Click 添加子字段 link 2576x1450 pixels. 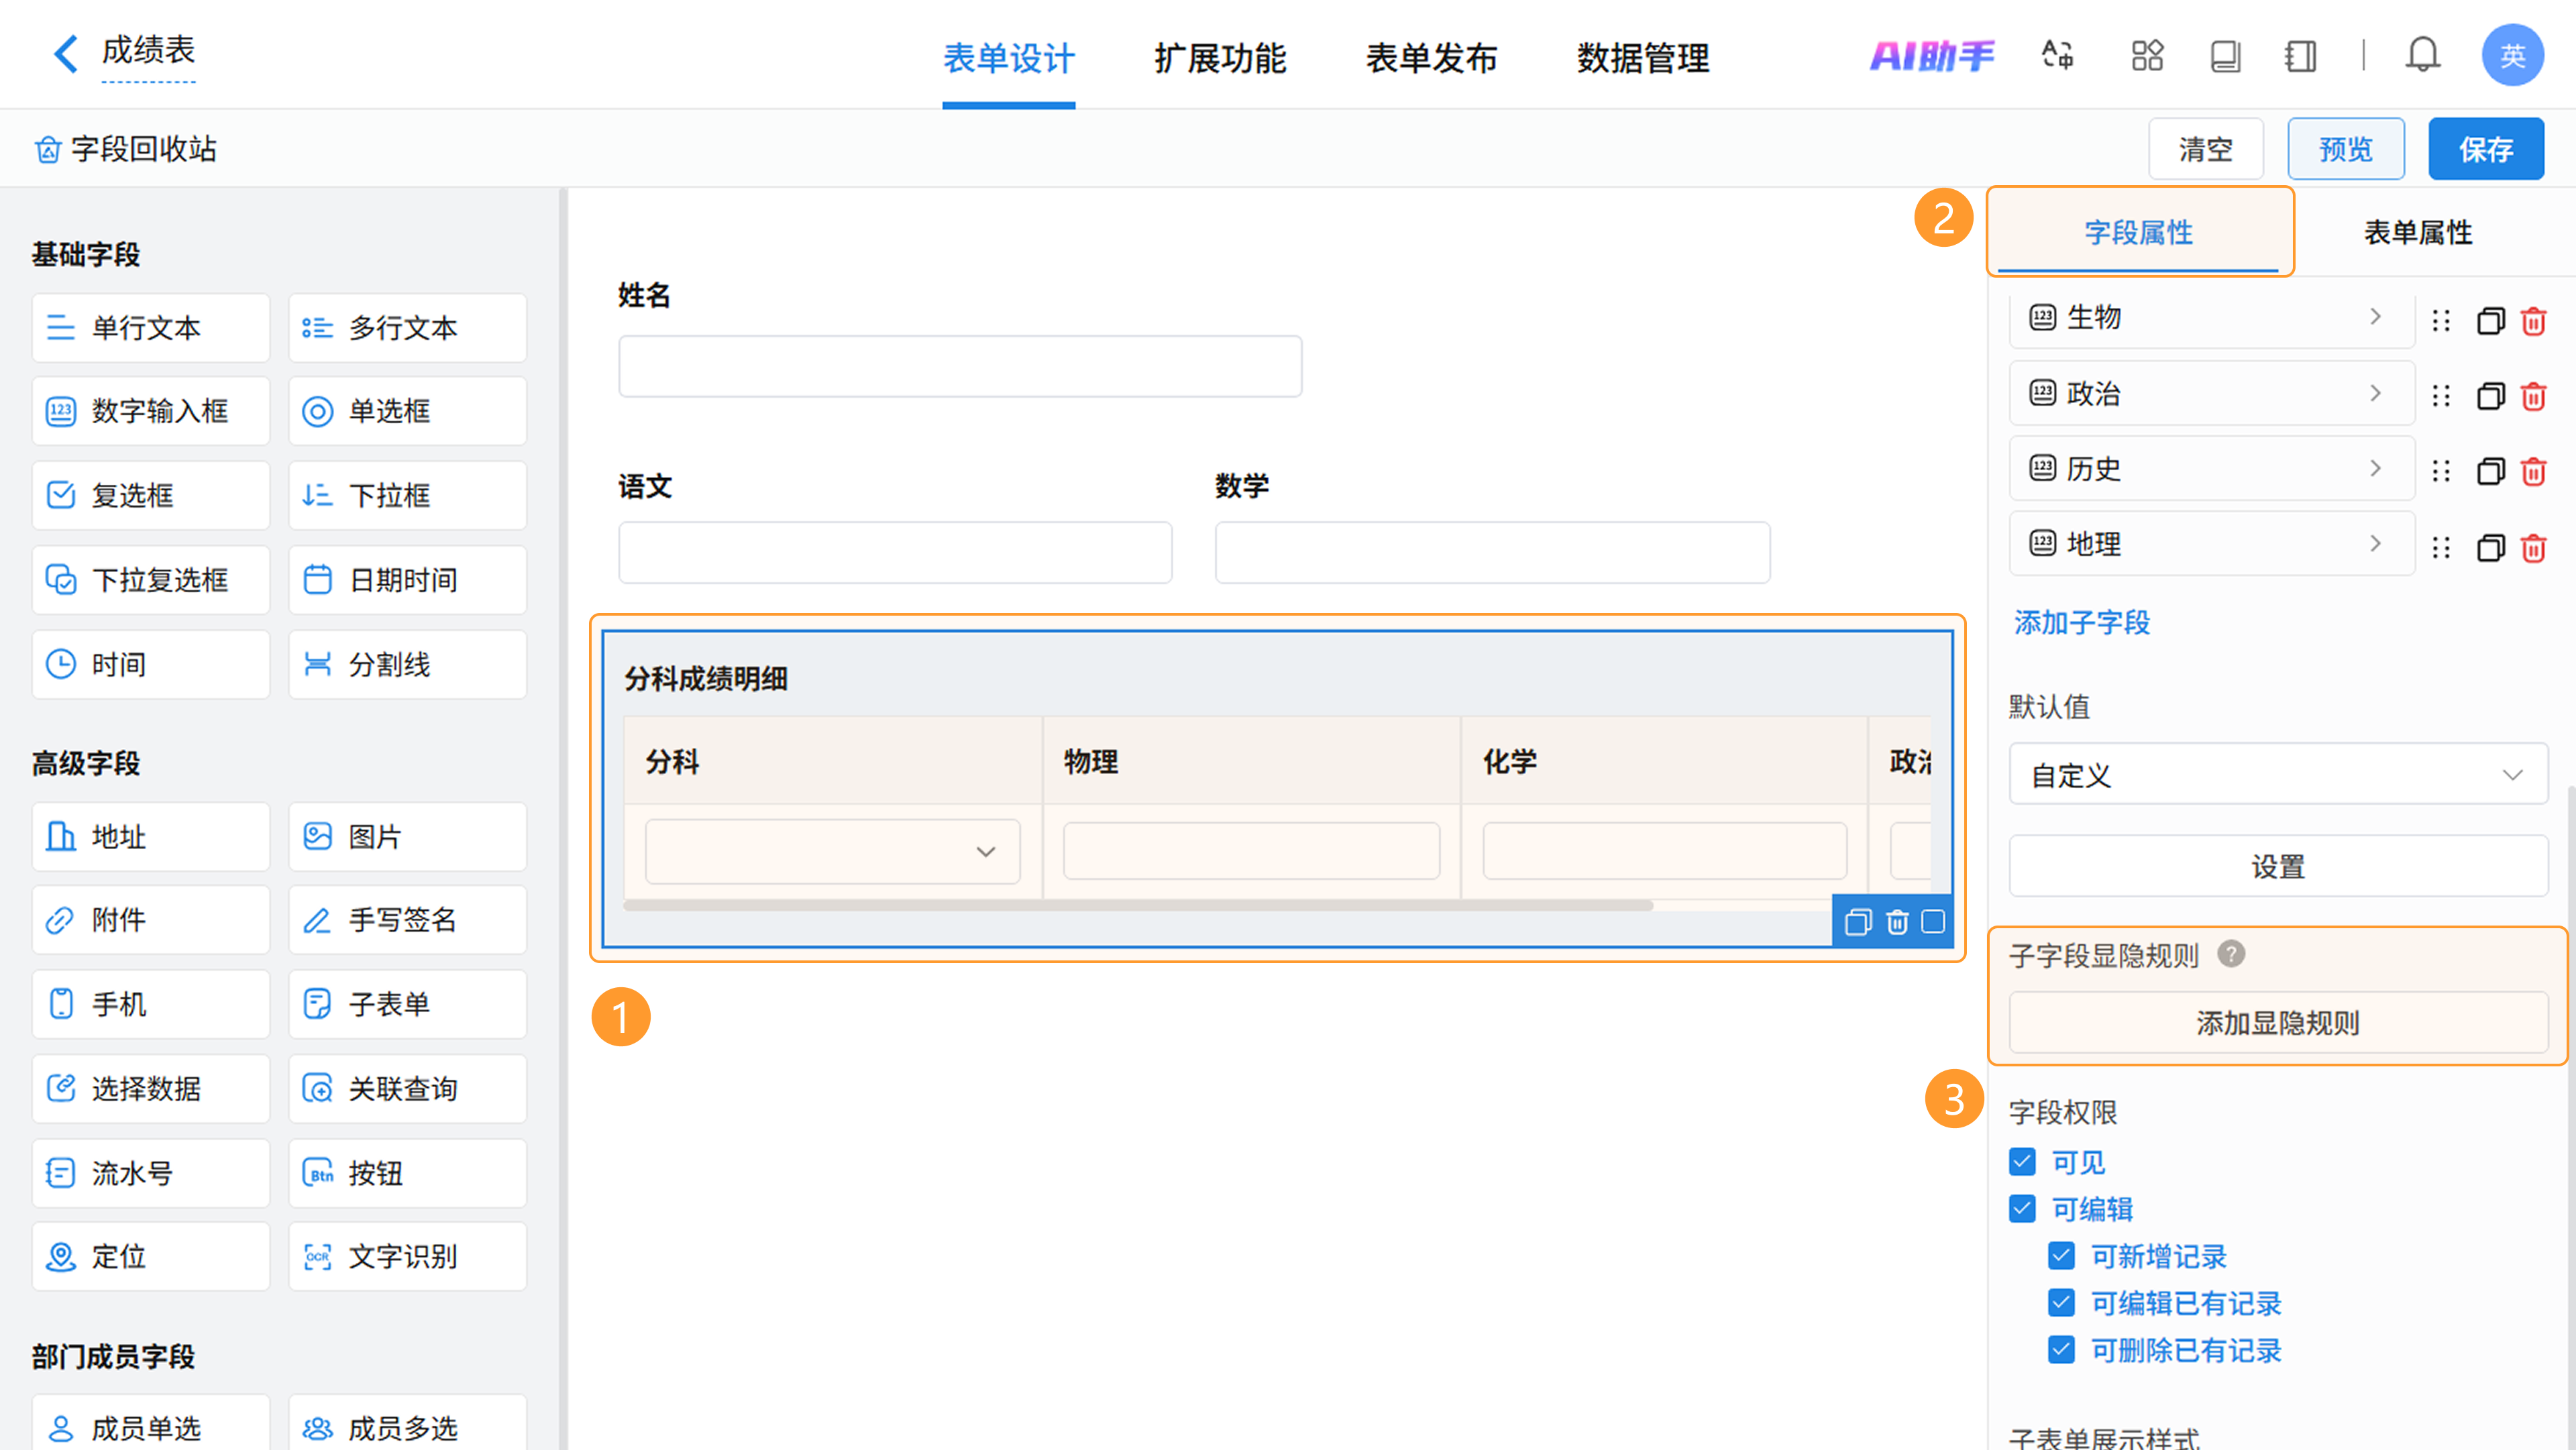point(2081,623)
